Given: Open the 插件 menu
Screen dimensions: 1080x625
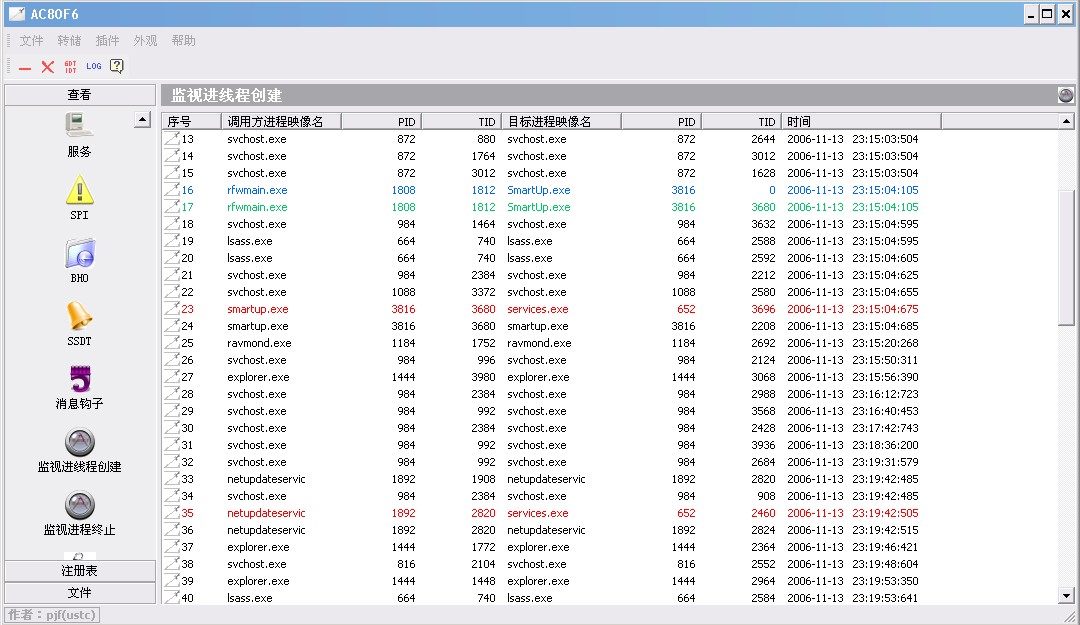Looking at the screenshot, I should click(x=107, y=41).
